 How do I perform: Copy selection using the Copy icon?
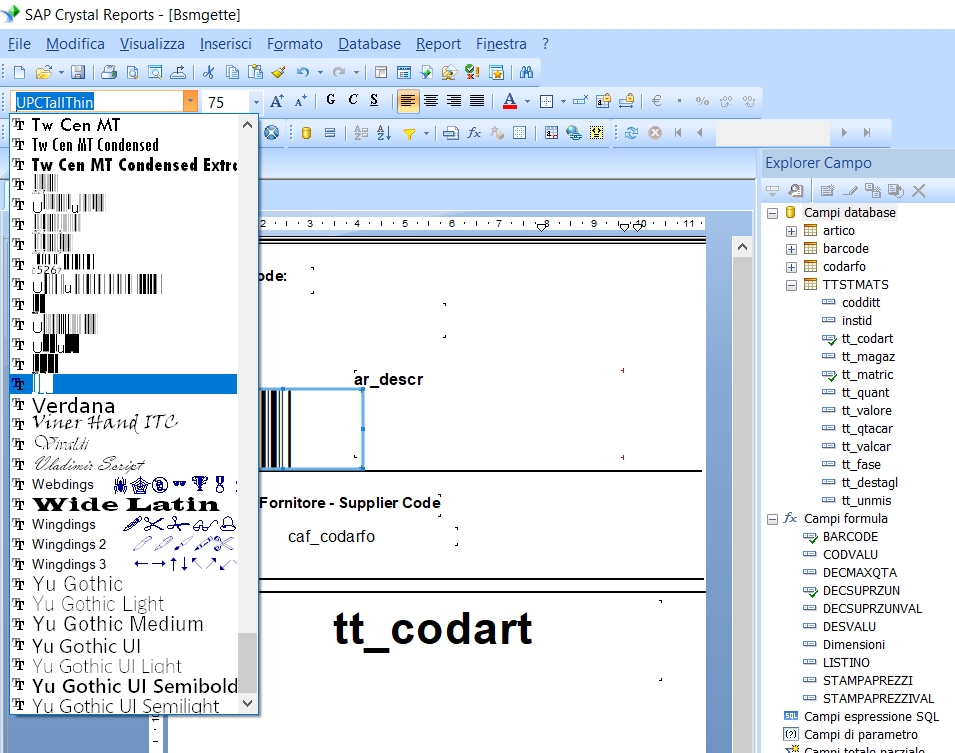tap(232, 72)
